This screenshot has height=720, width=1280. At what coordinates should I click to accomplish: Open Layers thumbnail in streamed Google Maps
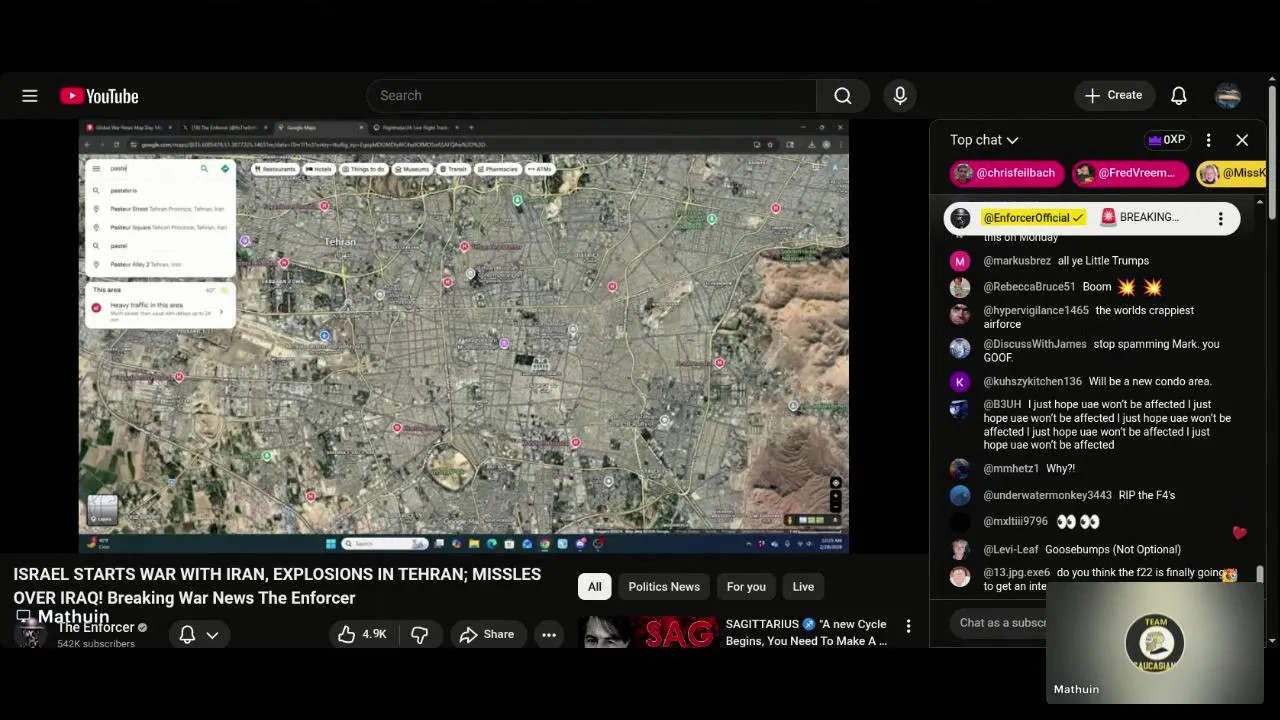point(102,509)
